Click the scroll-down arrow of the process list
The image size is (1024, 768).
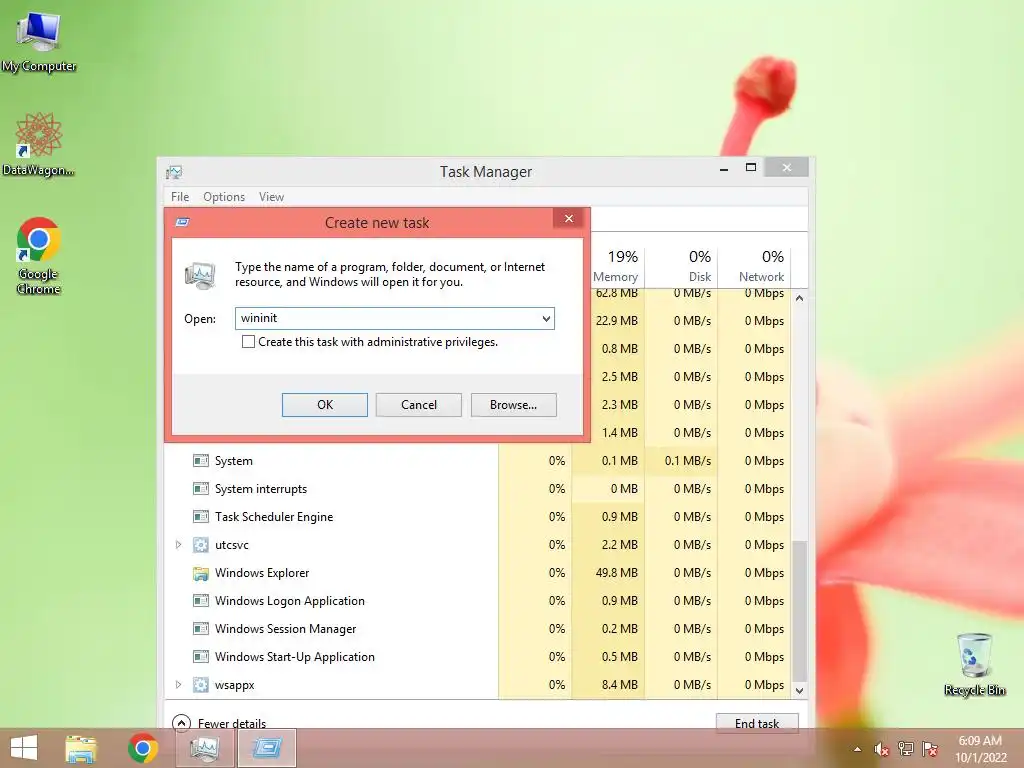[799, 690]
